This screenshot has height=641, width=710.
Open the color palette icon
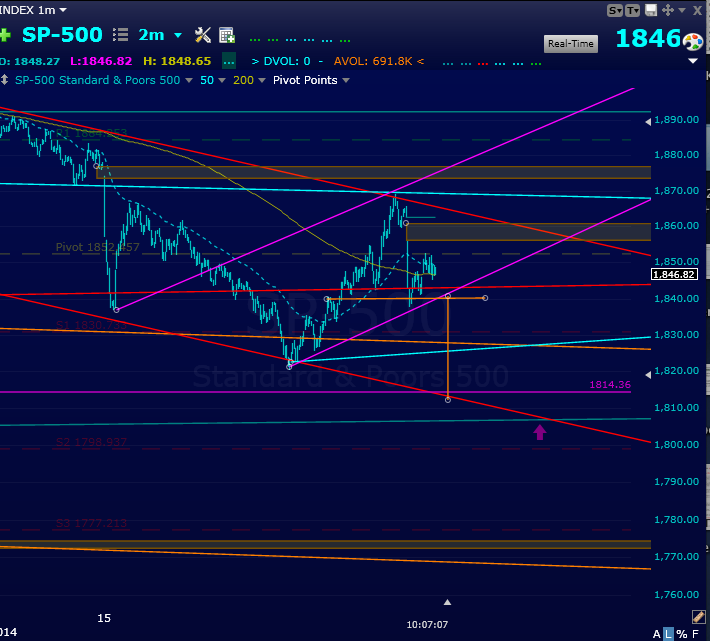(x=693, y=42)
